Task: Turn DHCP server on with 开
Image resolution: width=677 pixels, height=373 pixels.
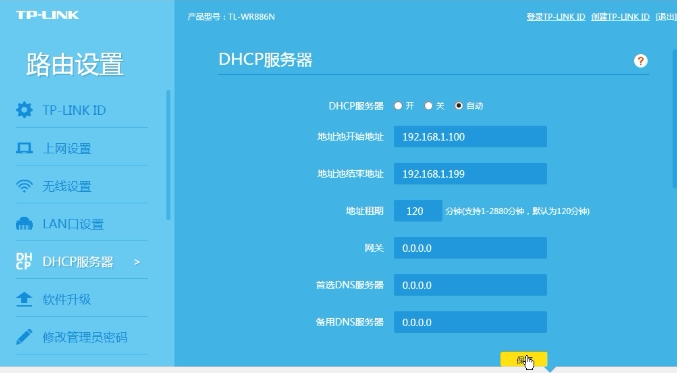Action: (398, 106)
